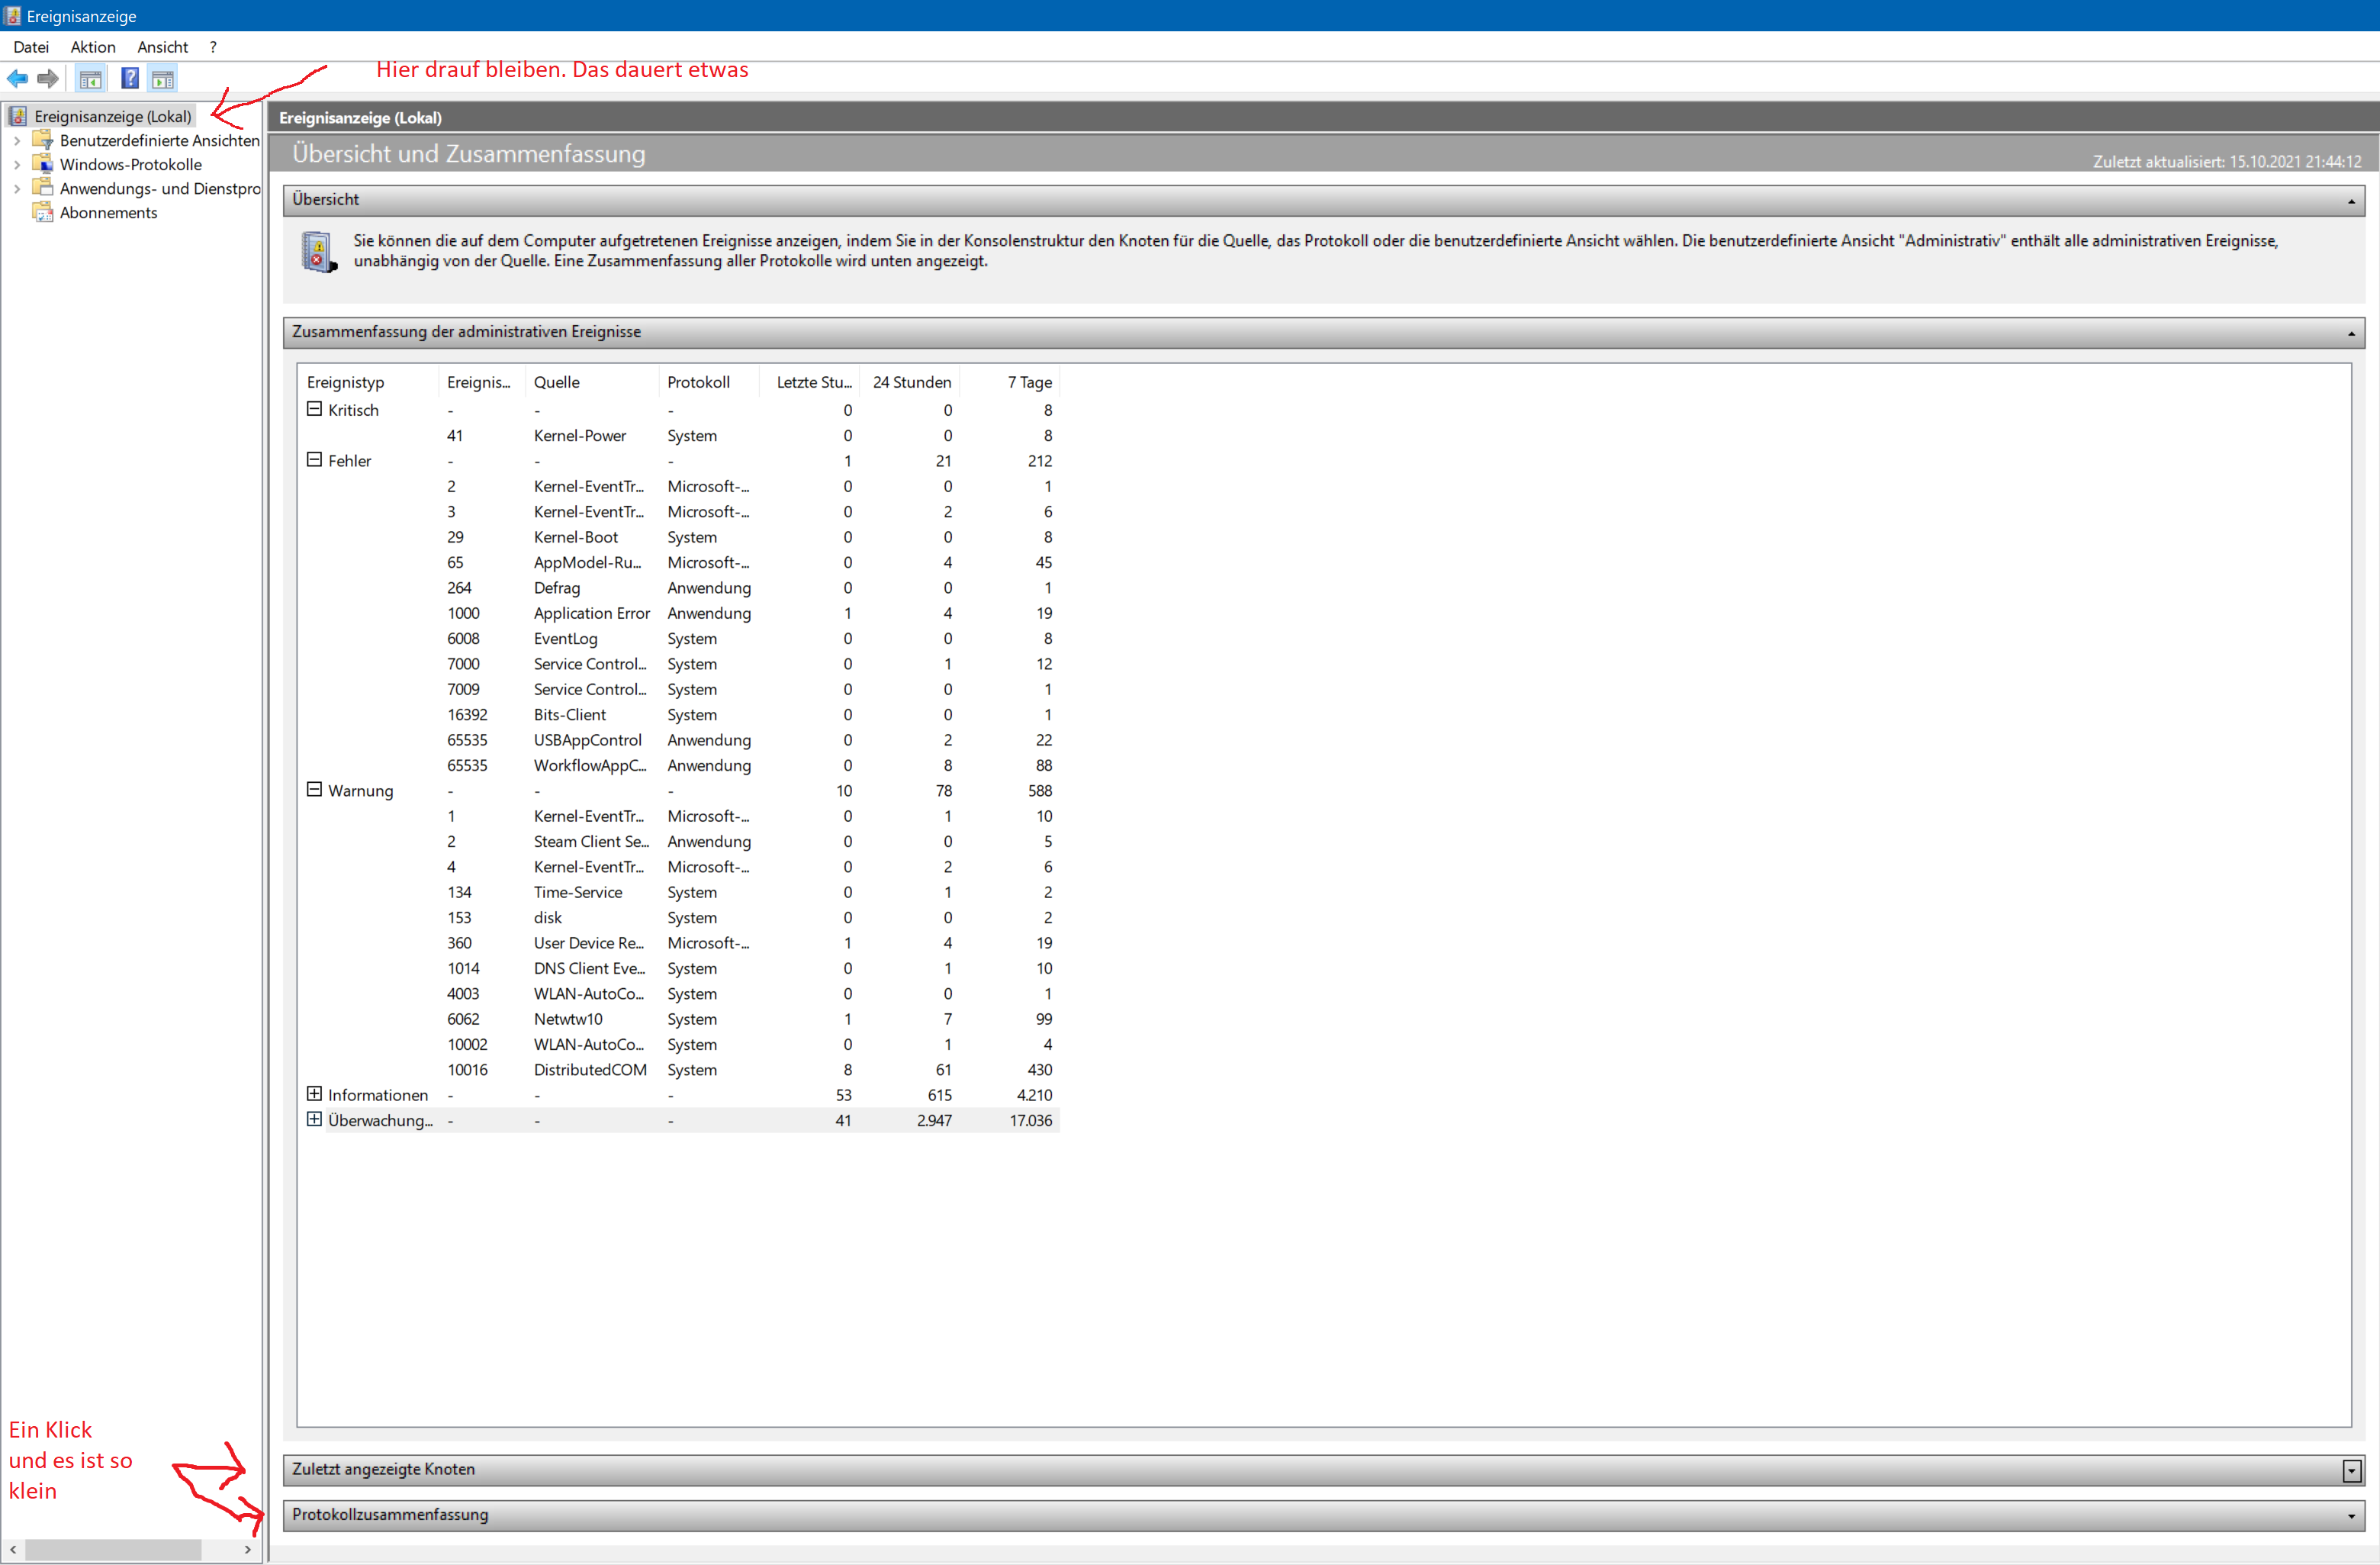This screenshot has height=1565, width=2380.
Task: Sort the table by the 7 Tage column header
Action: [1029, 382]
